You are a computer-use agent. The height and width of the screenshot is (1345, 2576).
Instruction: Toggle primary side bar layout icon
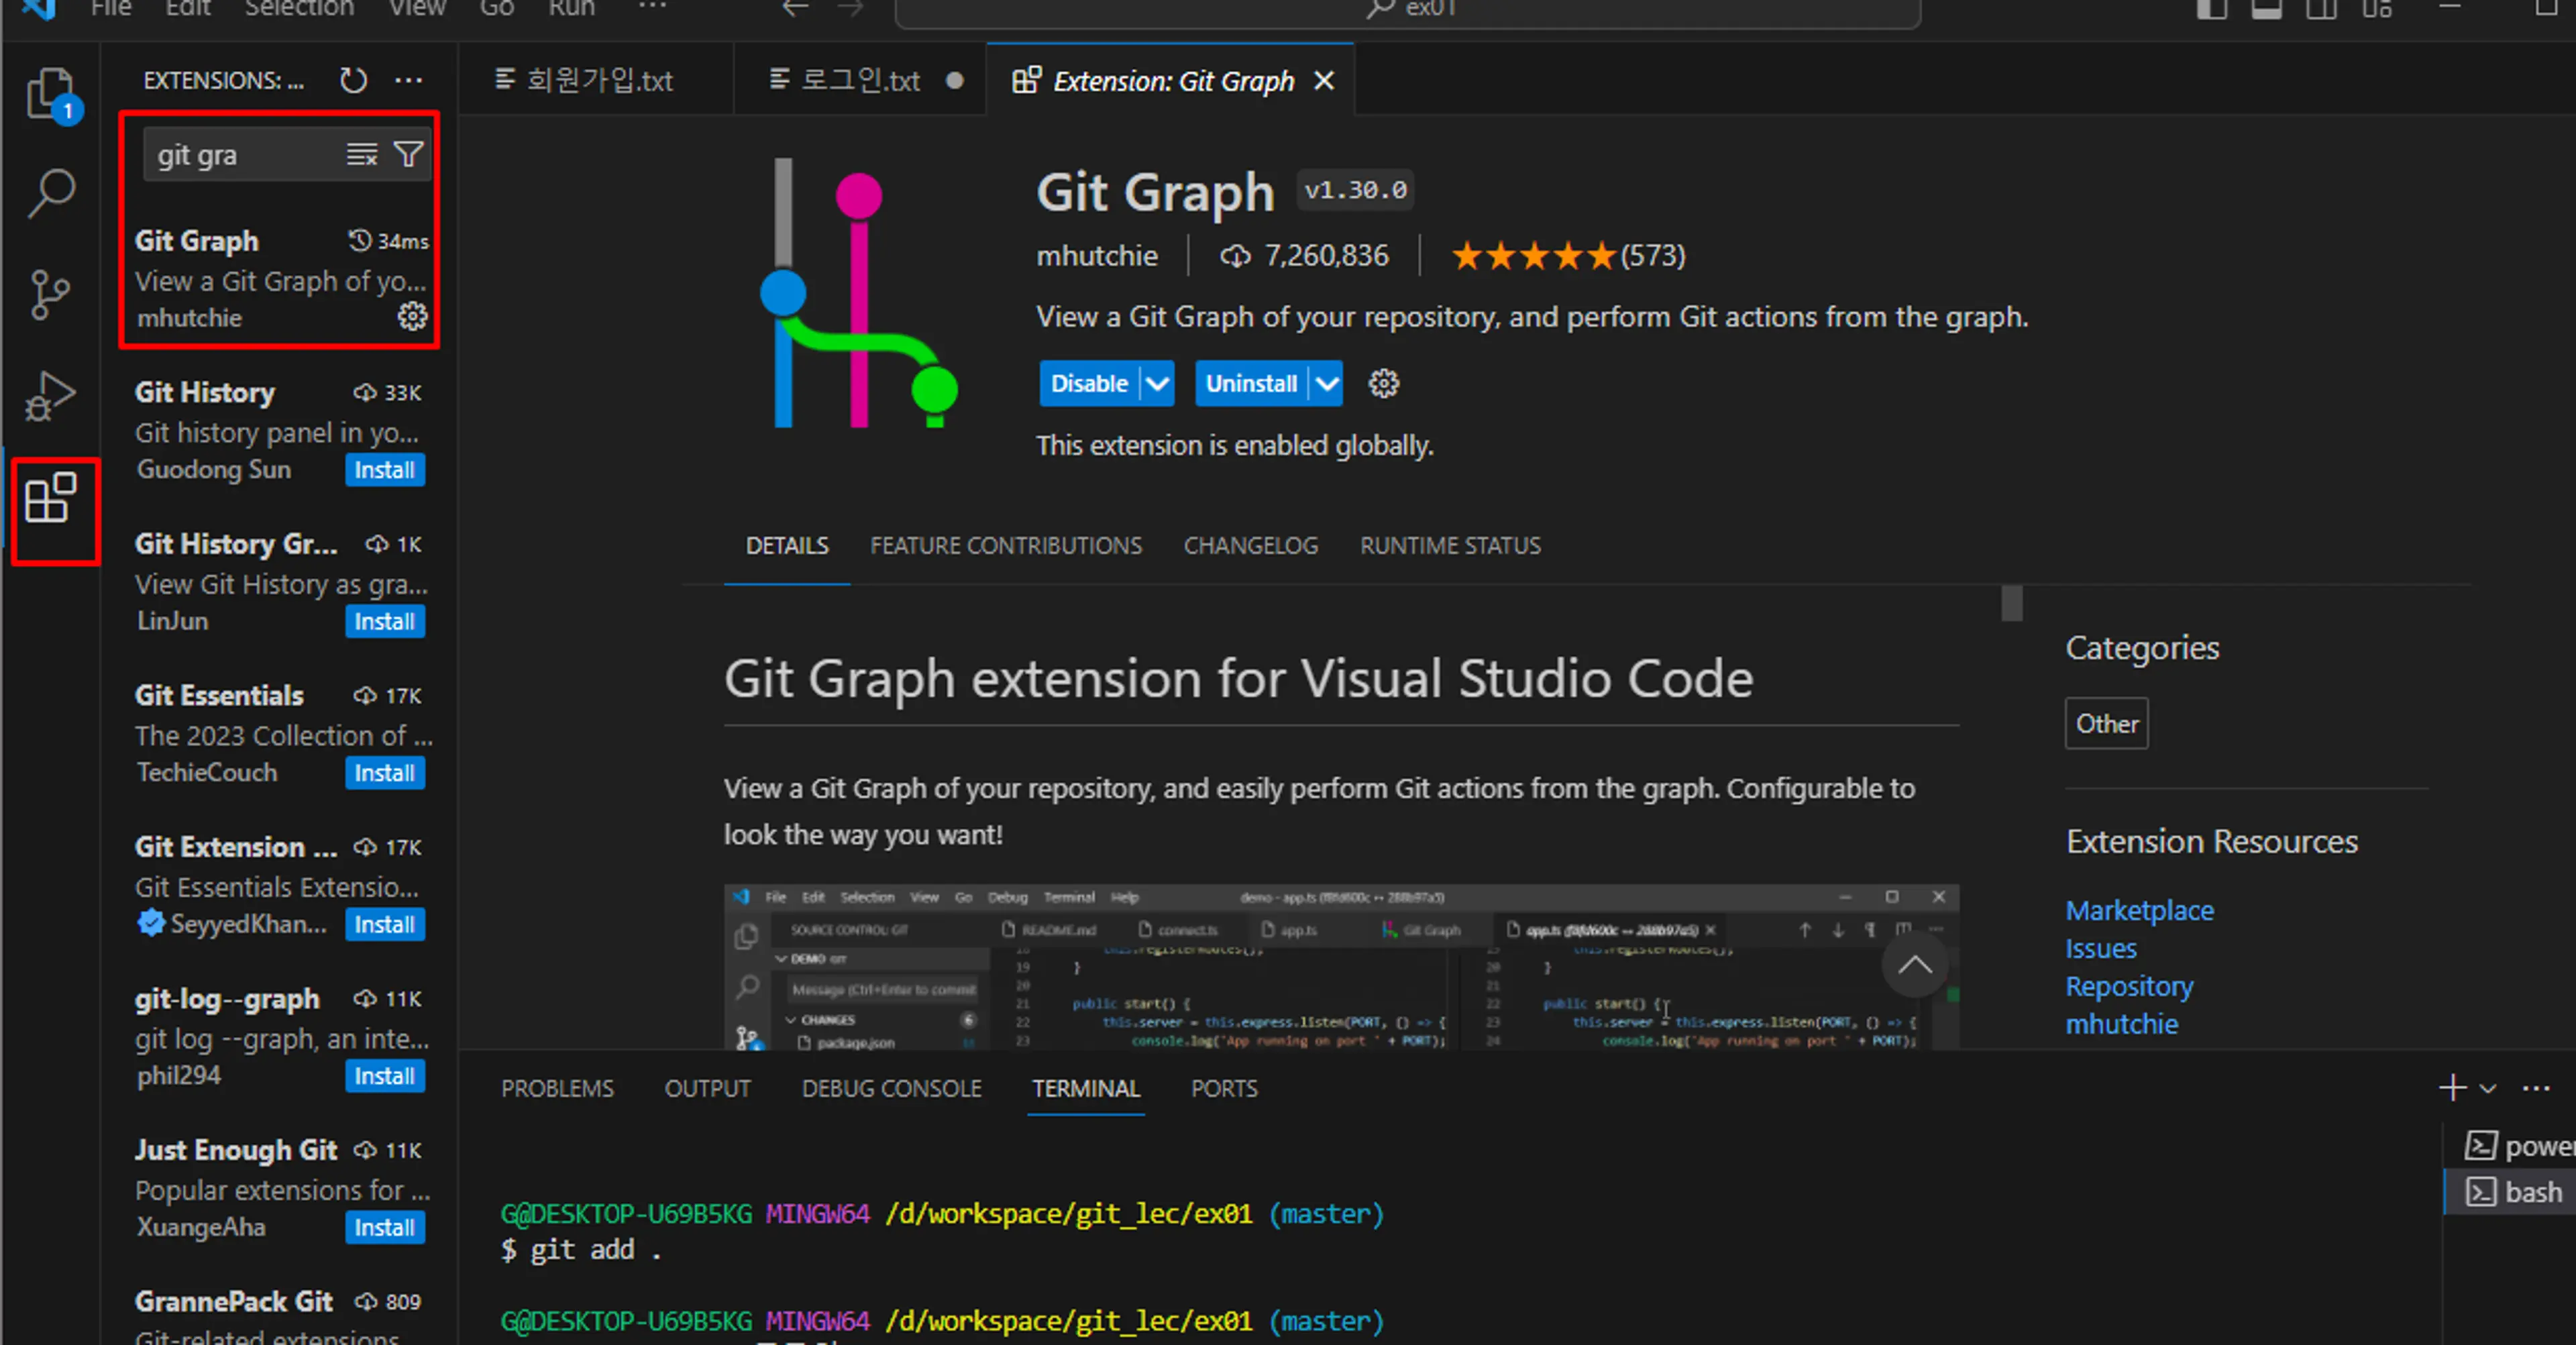(2211, 9)
